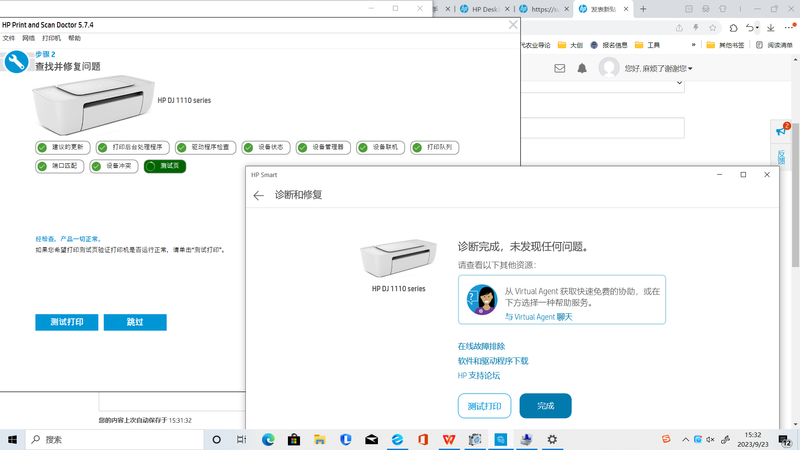
Task: Open WPS Office from the taskbar
Action: pyautogui.click(x=449, y=439)
